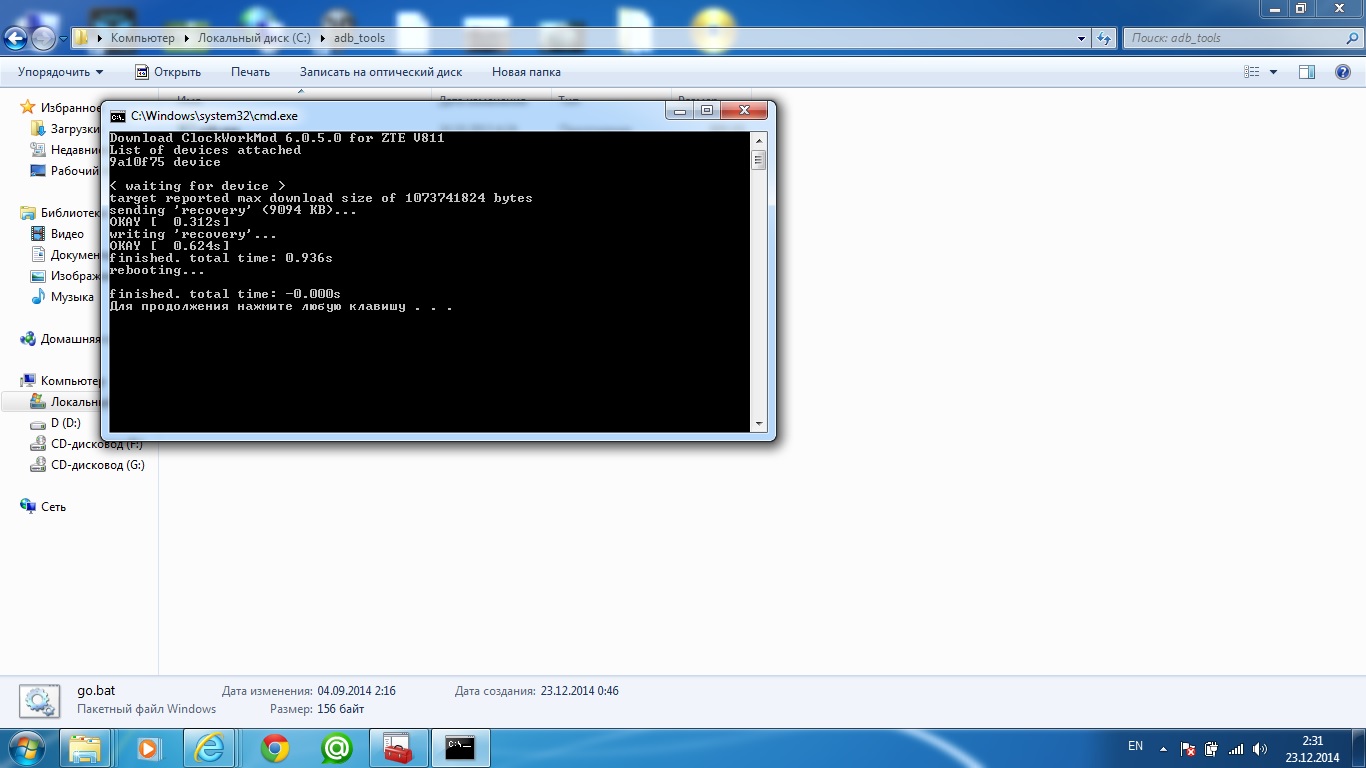
Task: Toggle the preview pane button
Action: 1306,72
